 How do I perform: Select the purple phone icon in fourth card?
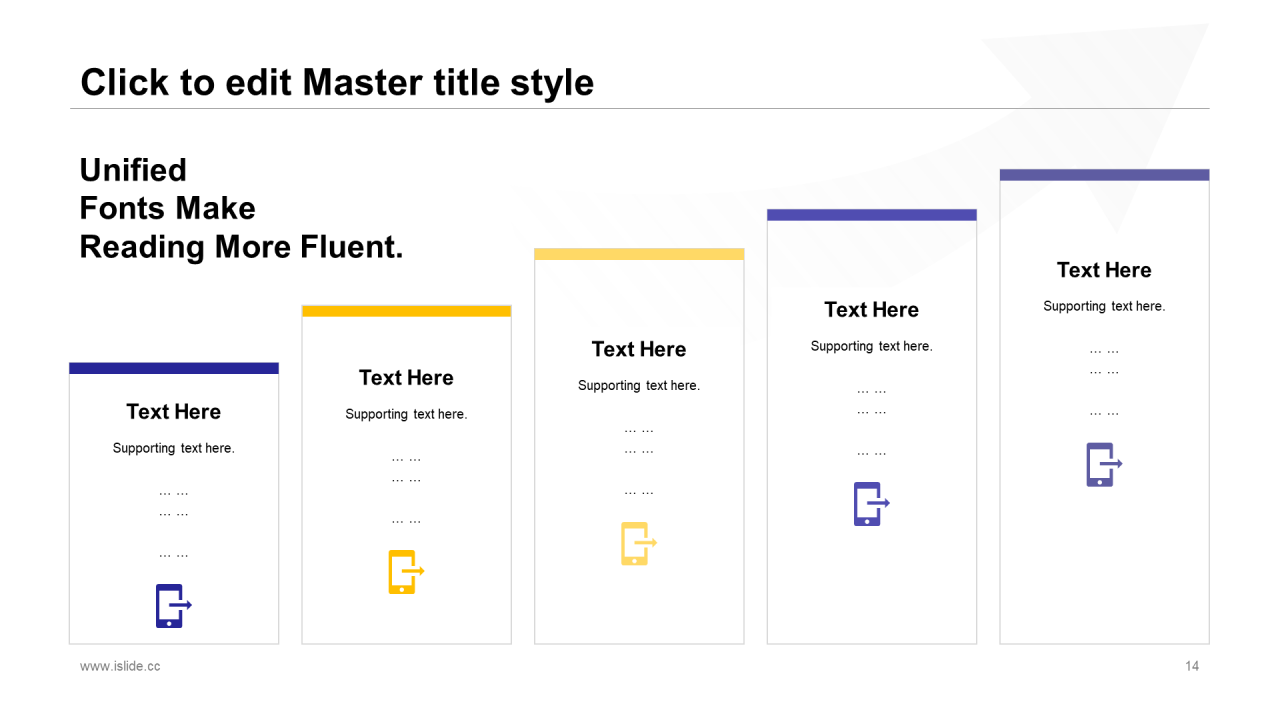click(x=871, y=504)
